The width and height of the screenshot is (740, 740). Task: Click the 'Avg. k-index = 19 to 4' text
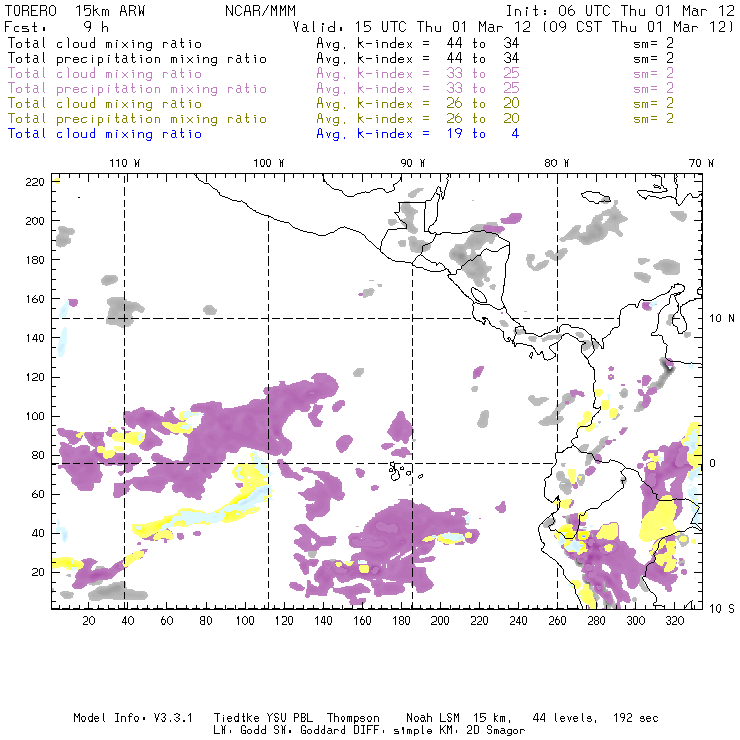pyautogui.click(x=417, y=134)
